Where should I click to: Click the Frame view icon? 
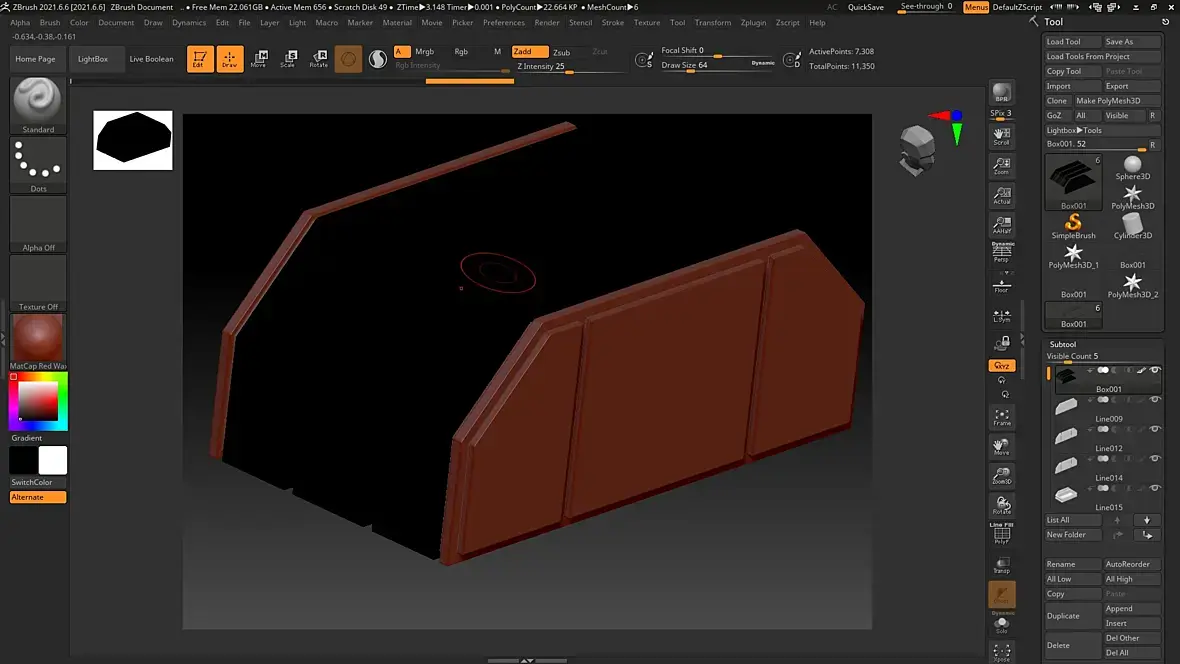tap(1001, 417)
